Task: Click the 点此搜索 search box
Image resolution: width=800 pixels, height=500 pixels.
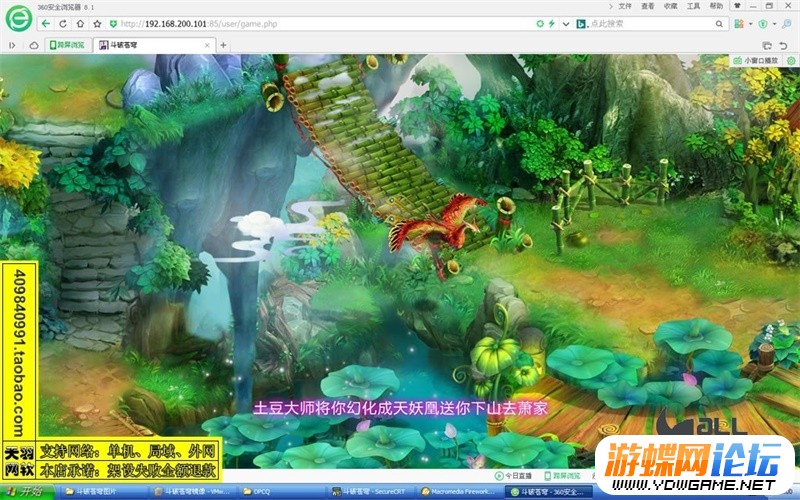Action: click(651, 23)
